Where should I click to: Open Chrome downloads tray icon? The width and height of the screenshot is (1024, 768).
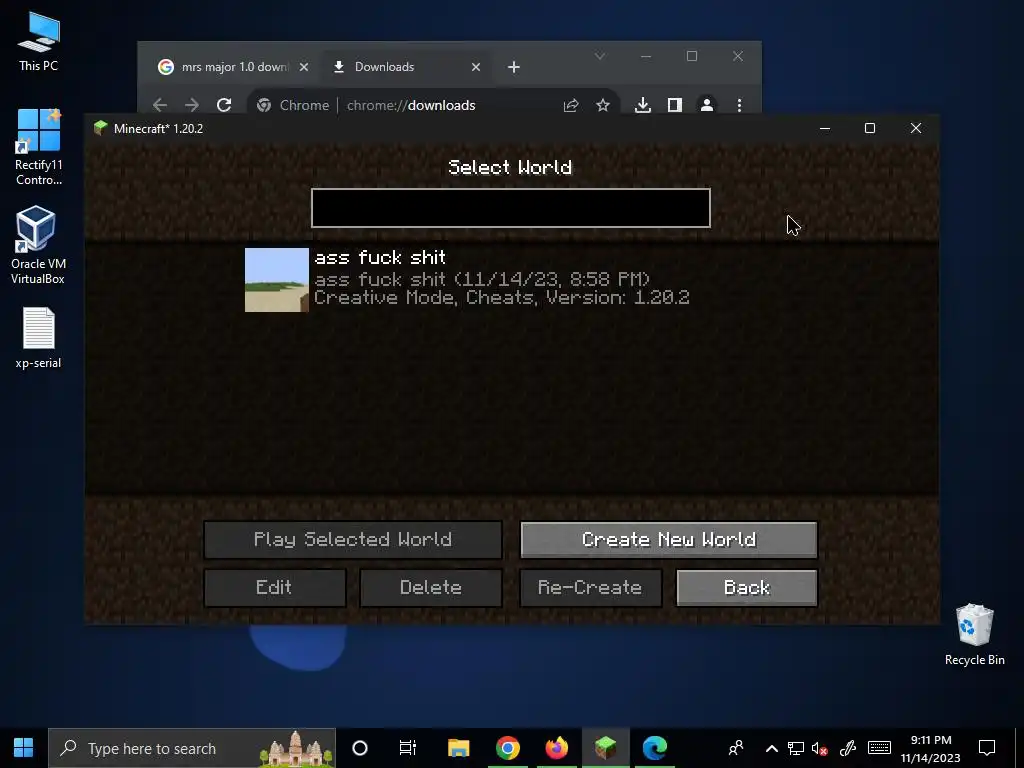(x=643, y=105)
